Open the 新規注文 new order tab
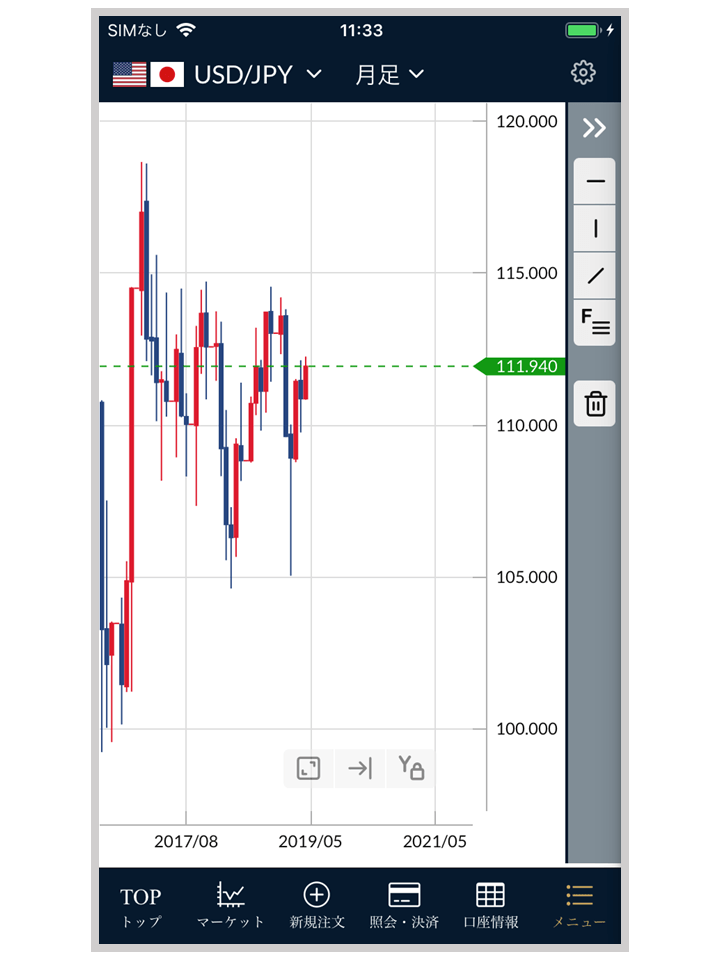This screenshot has height=960, width=720. [x=317, y=906]
